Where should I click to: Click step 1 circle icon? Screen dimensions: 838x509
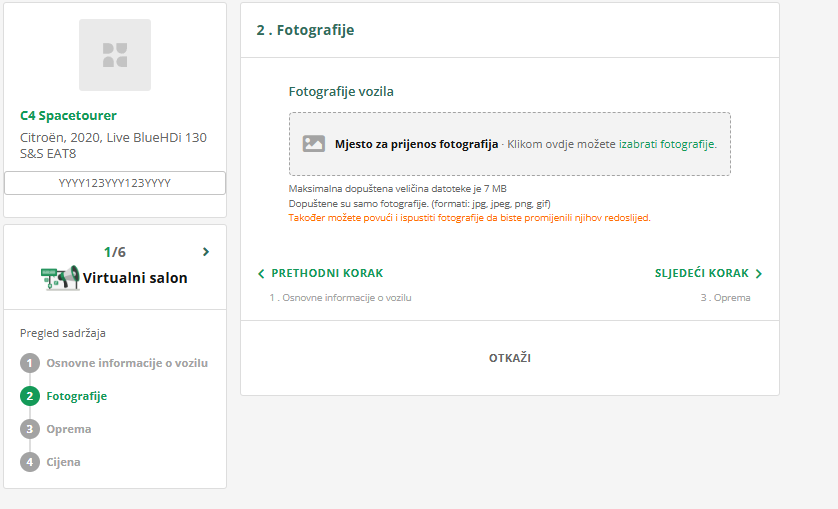click(30, 363)
